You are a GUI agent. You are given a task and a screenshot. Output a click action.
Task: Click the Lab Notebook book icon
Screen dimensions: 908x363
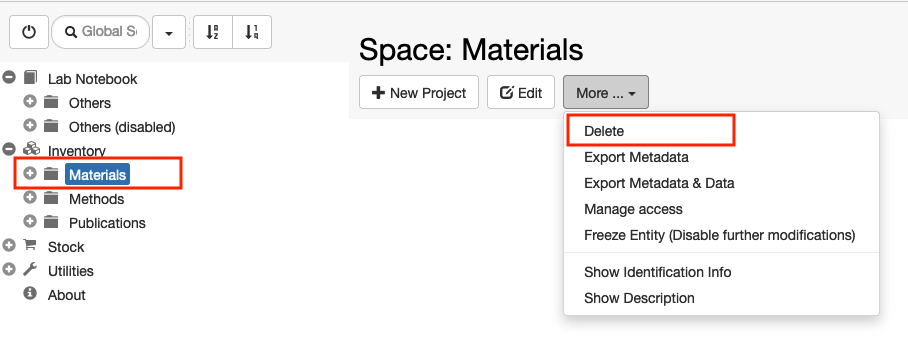pyautogui.click(x=30, y=78)
